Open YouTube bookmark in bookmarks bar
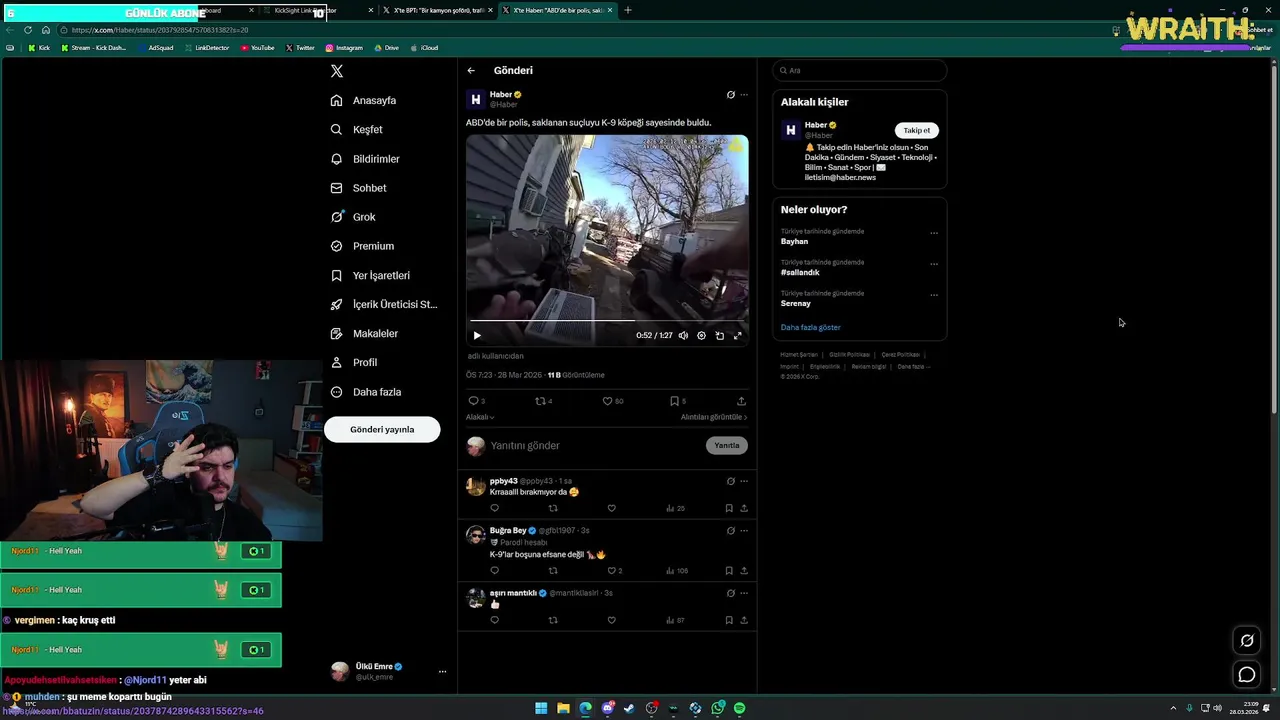Image resolution: width=1280 pixels, height=720 pixels. point(257,47)
